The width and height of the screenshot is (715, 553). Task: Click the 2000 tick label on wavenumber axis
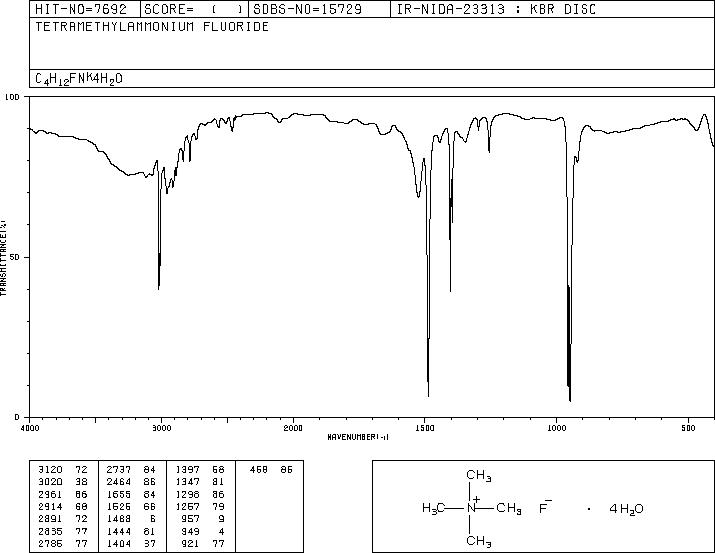click(x=293, y=428)
